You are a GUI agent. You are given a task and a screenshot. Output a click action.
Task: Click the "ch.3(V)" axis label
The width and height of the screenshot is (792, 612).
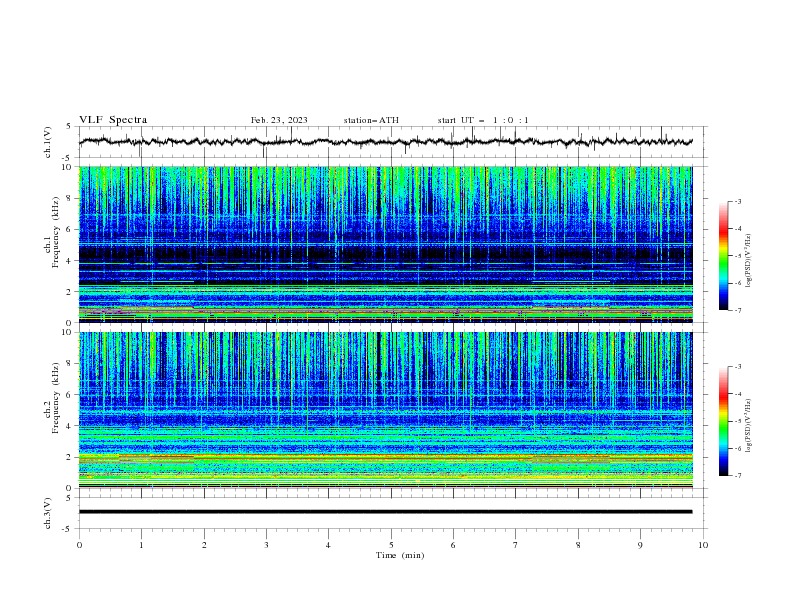(48, 513)
